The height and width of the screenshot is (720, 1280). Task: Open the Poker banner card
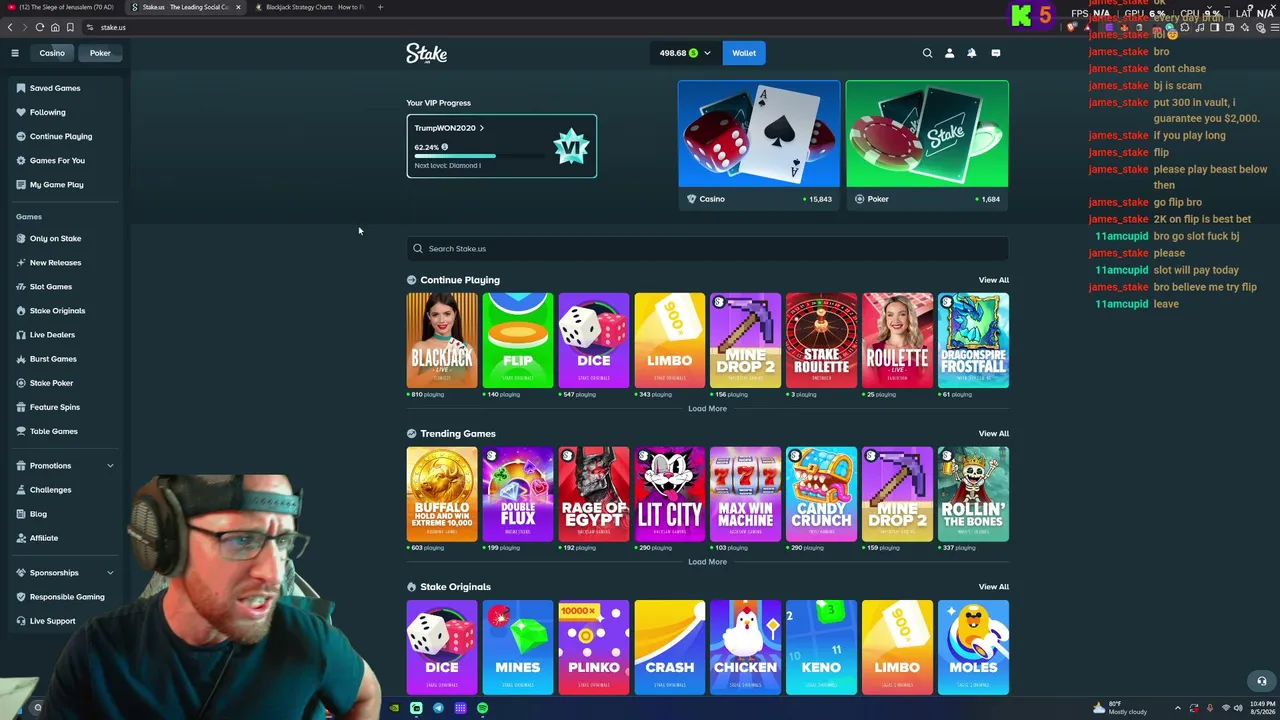click(x=927, y=144)
